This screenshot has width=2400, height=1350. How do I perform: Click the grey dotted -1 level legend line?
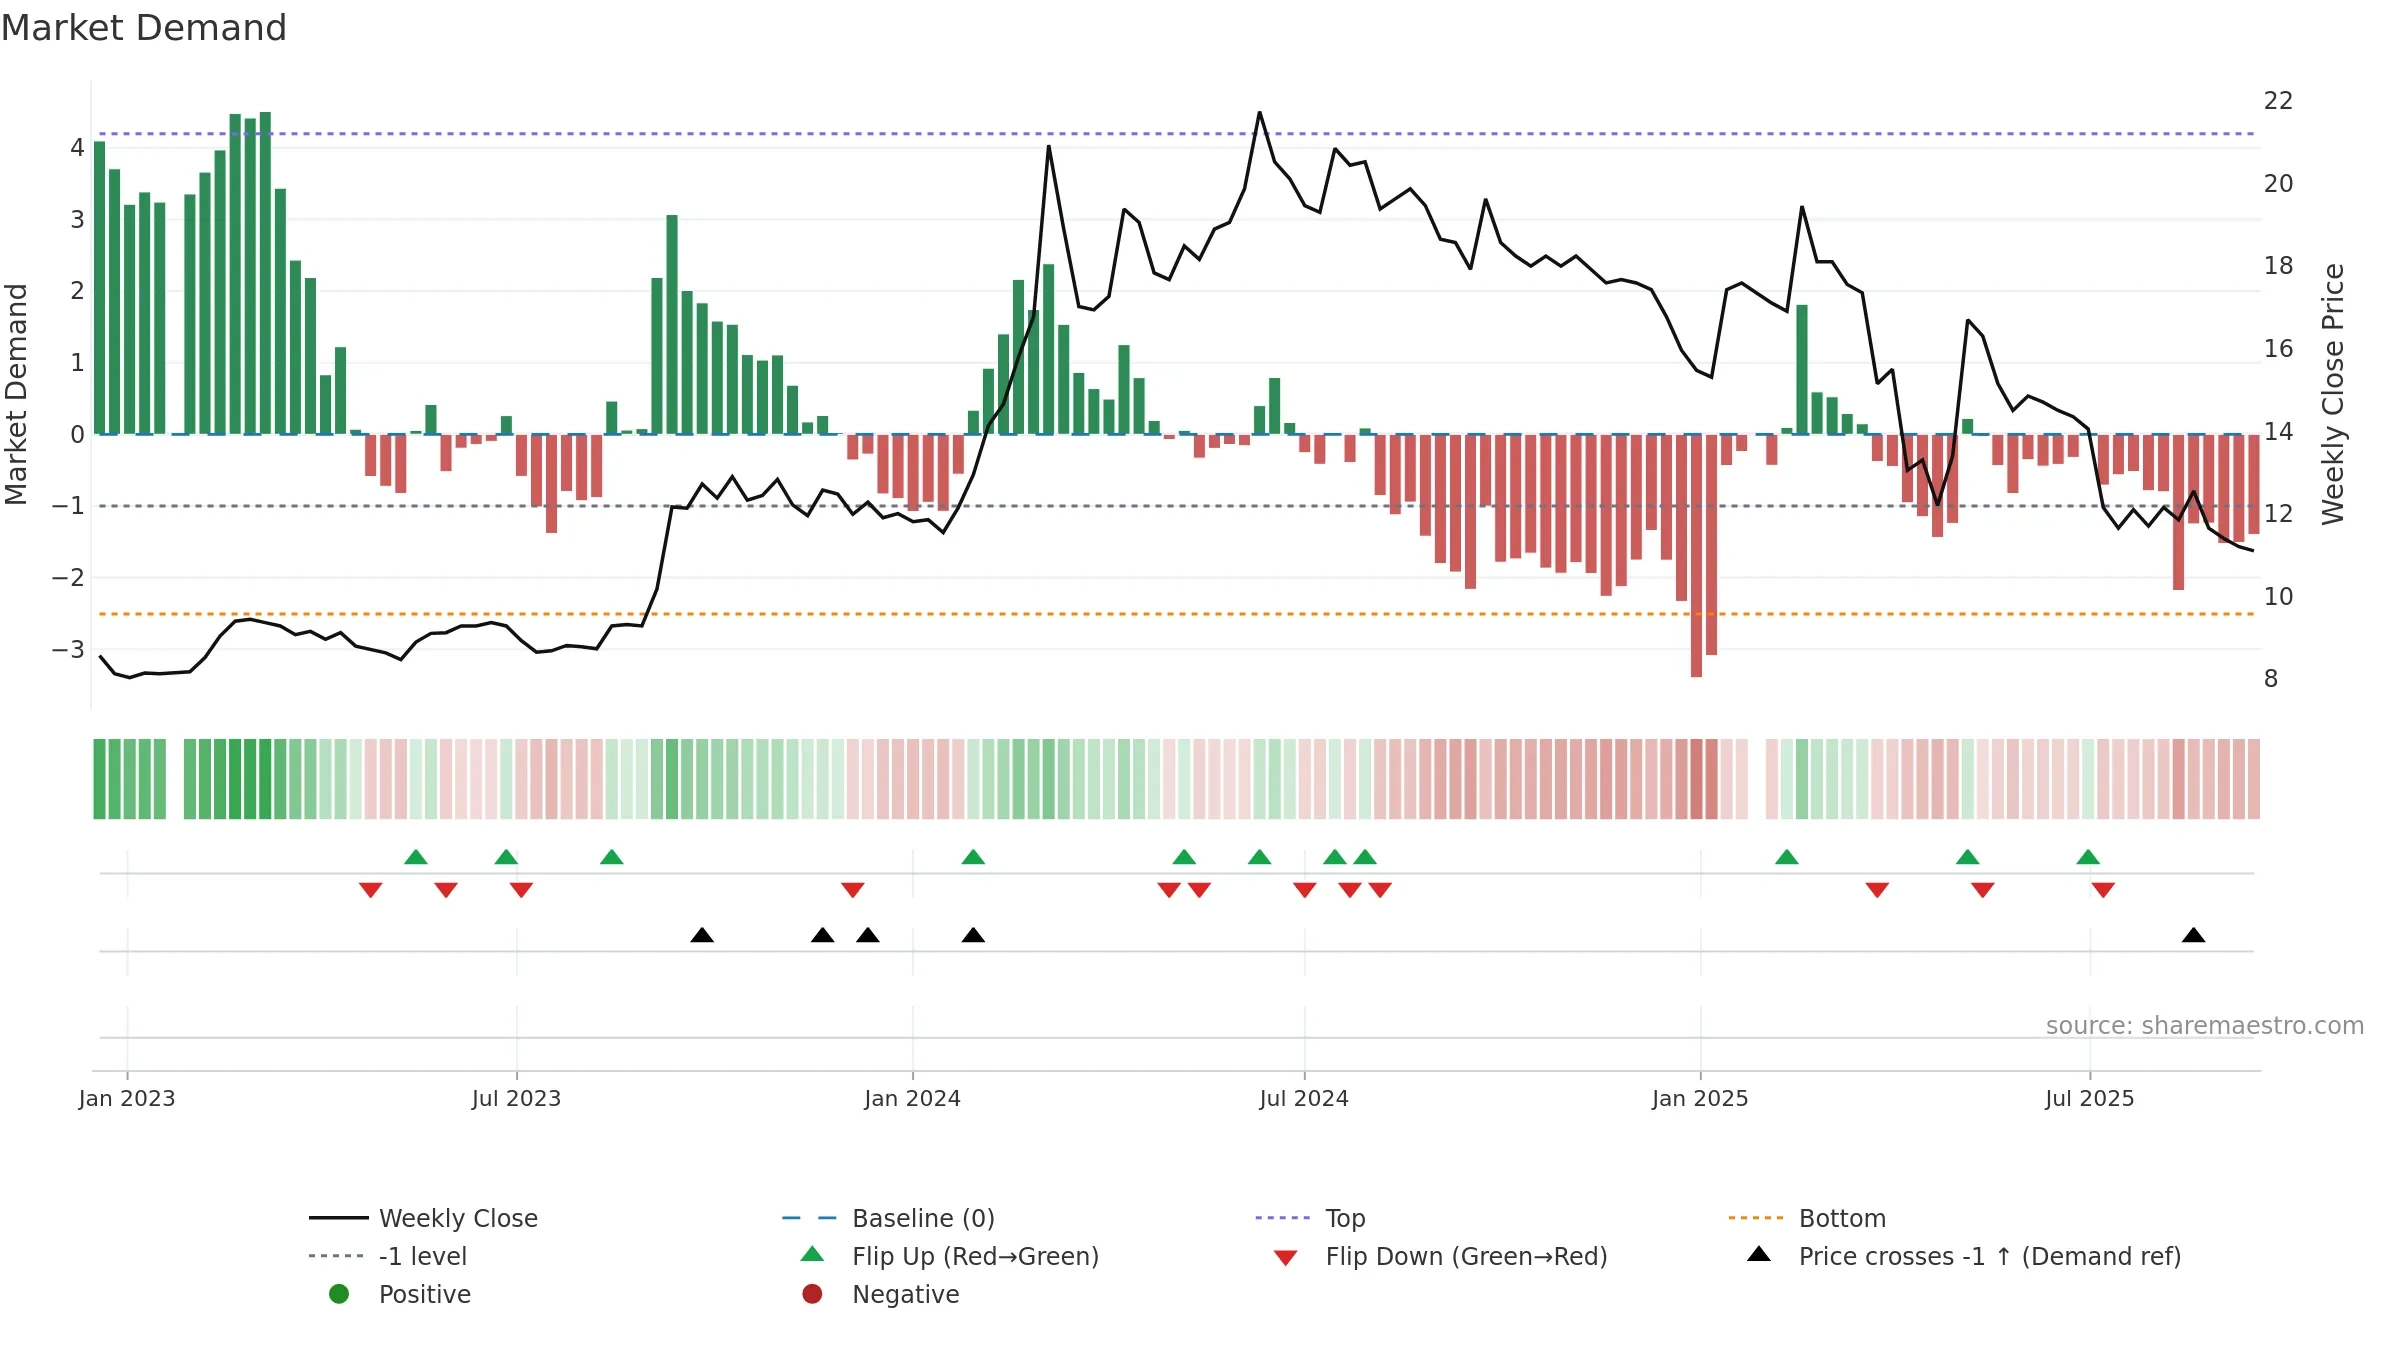pyautogui.click(x=336, y=1256)
